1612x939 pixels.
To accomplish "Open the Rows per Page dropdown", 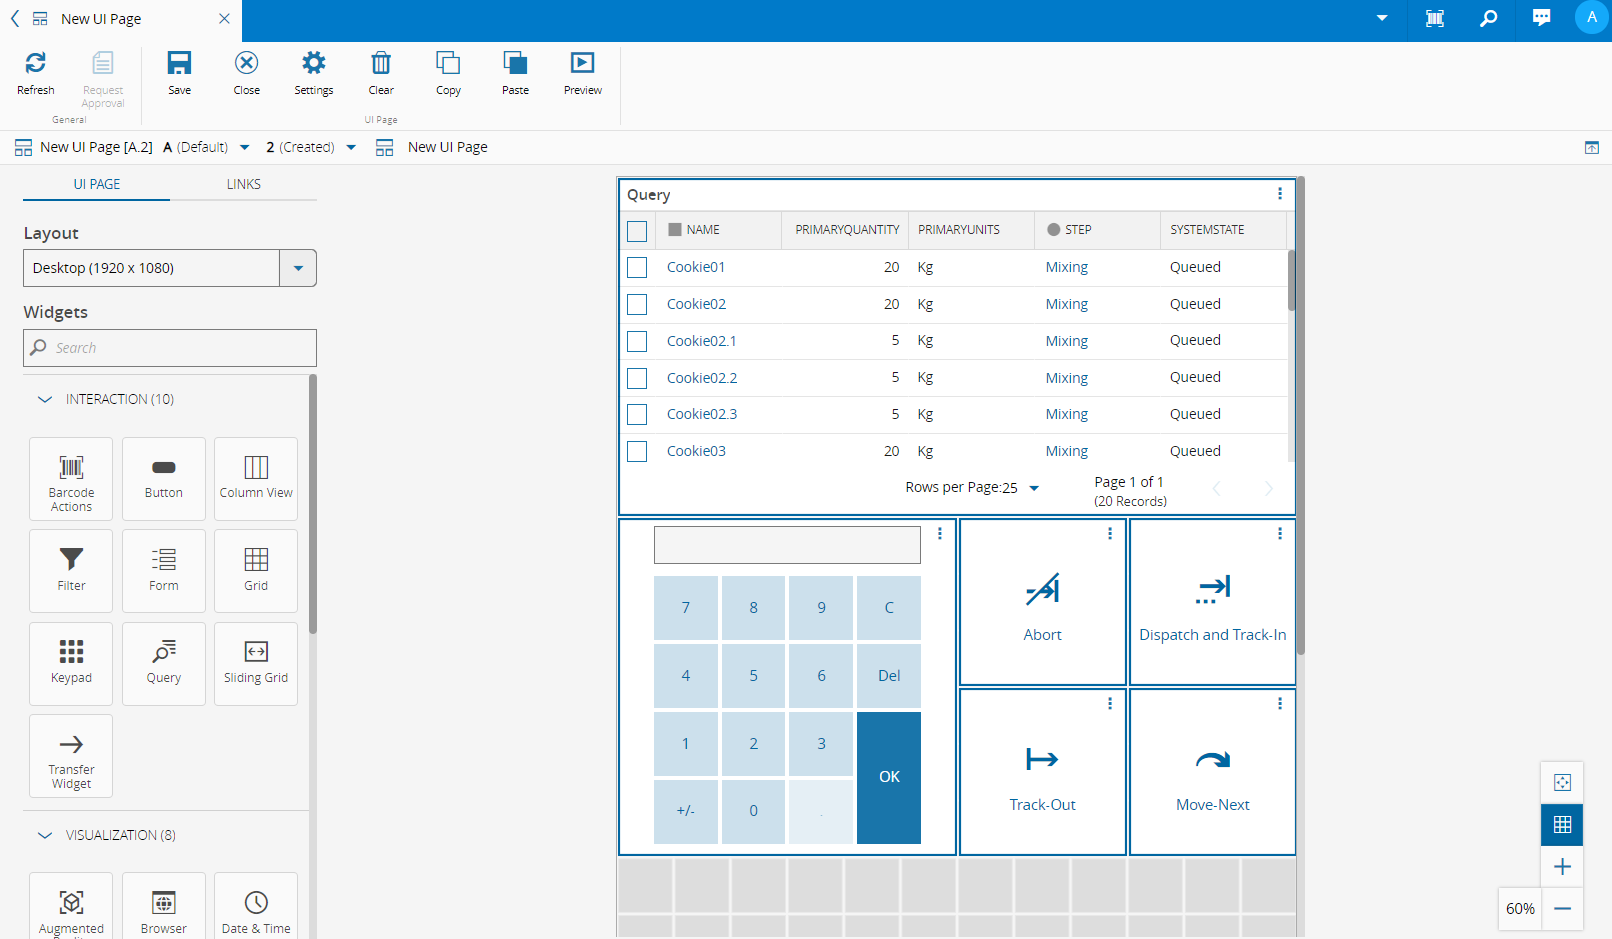I will click(1034, 488).
